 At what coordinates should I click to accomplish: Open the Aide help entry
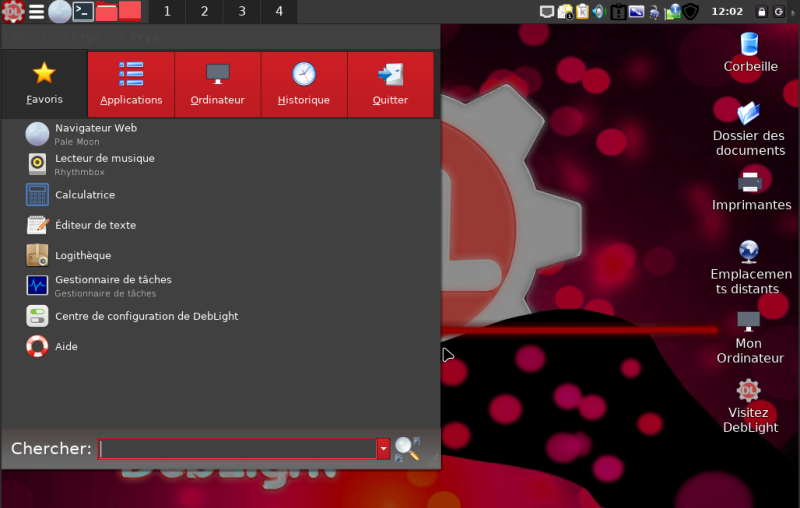[x=66, y=346]
